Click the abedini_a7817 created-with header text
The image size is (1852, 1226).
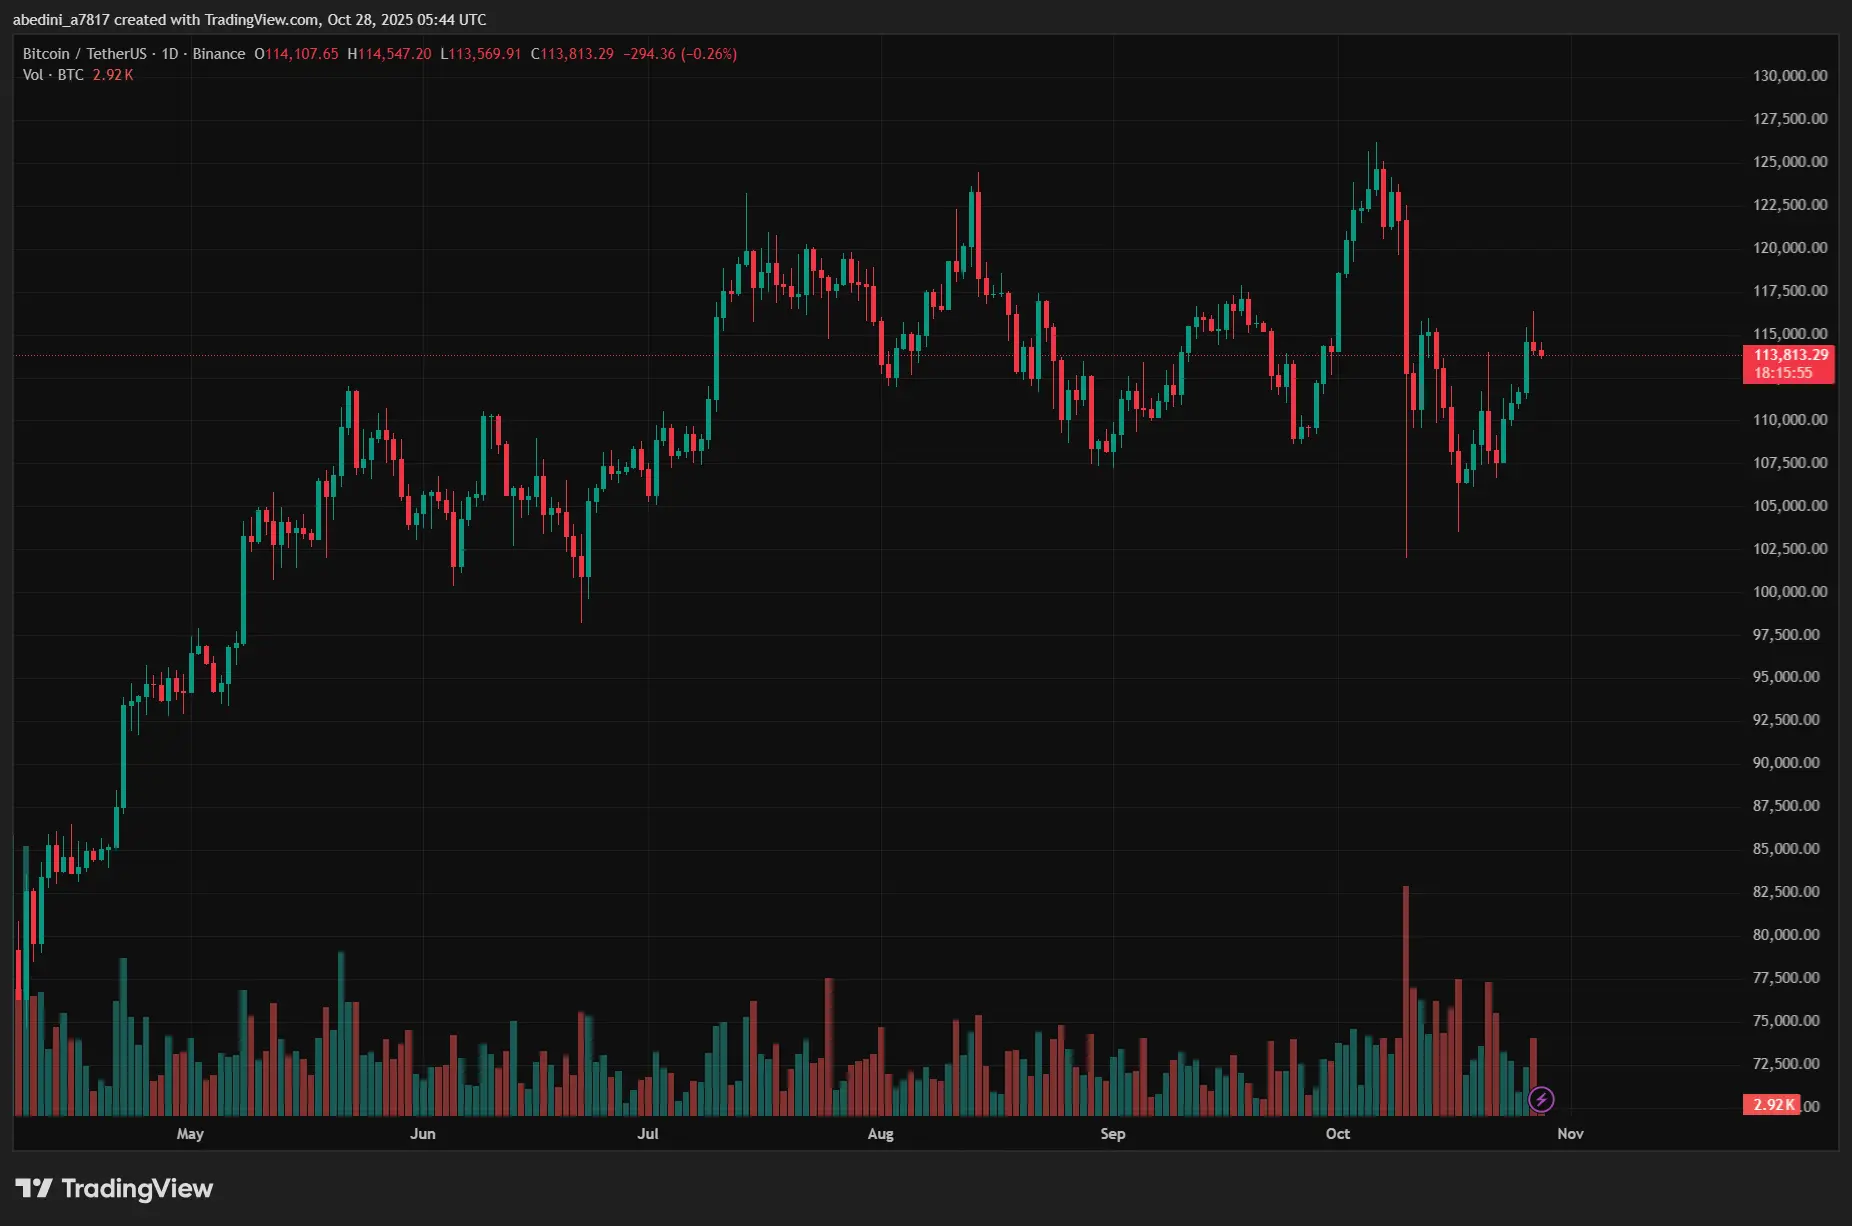click(249, 20)
